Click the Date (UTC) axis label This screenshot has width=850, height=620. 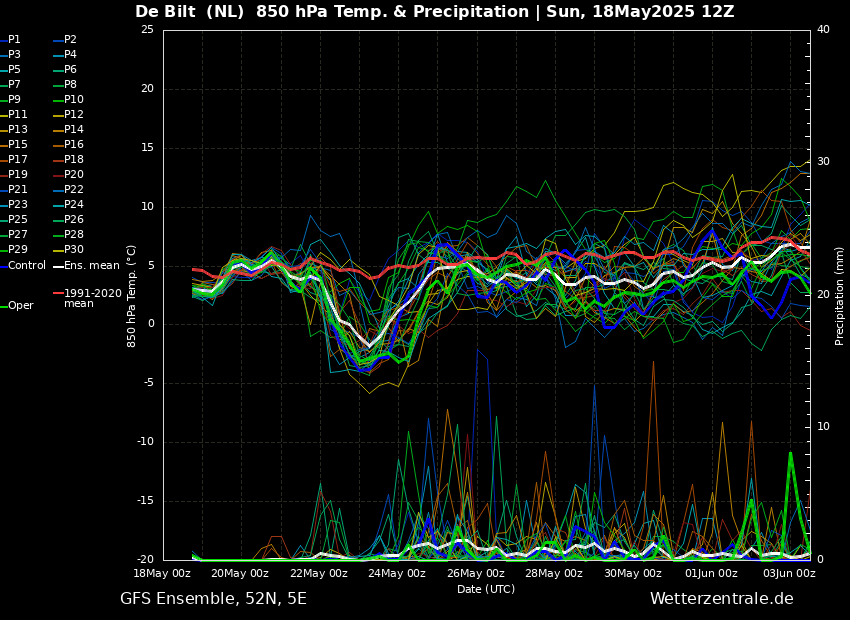point(486,590)
